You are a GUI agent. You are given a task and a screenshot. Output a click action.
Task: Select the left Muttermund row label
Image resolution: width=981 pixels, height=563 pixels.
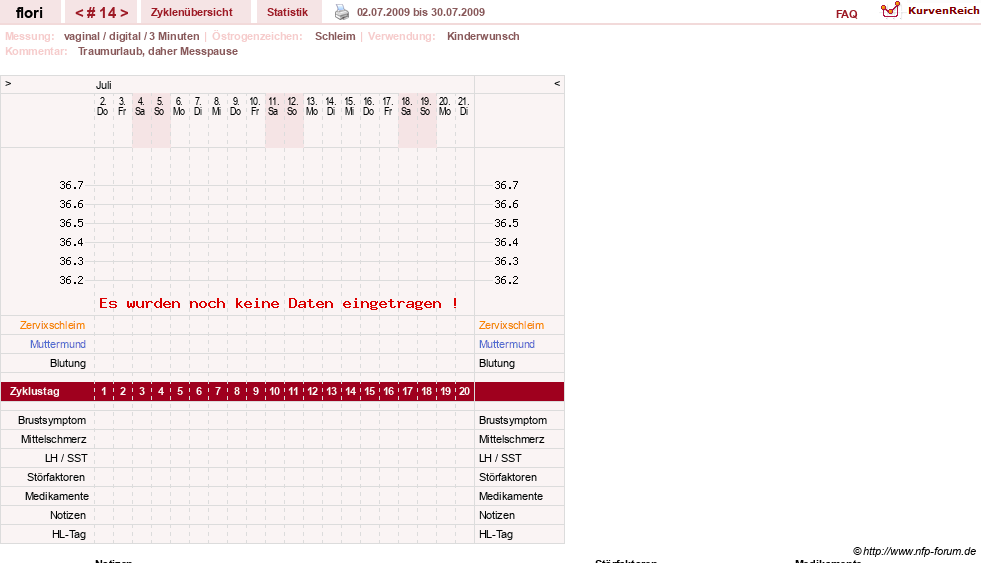click(x=58, y=344)
